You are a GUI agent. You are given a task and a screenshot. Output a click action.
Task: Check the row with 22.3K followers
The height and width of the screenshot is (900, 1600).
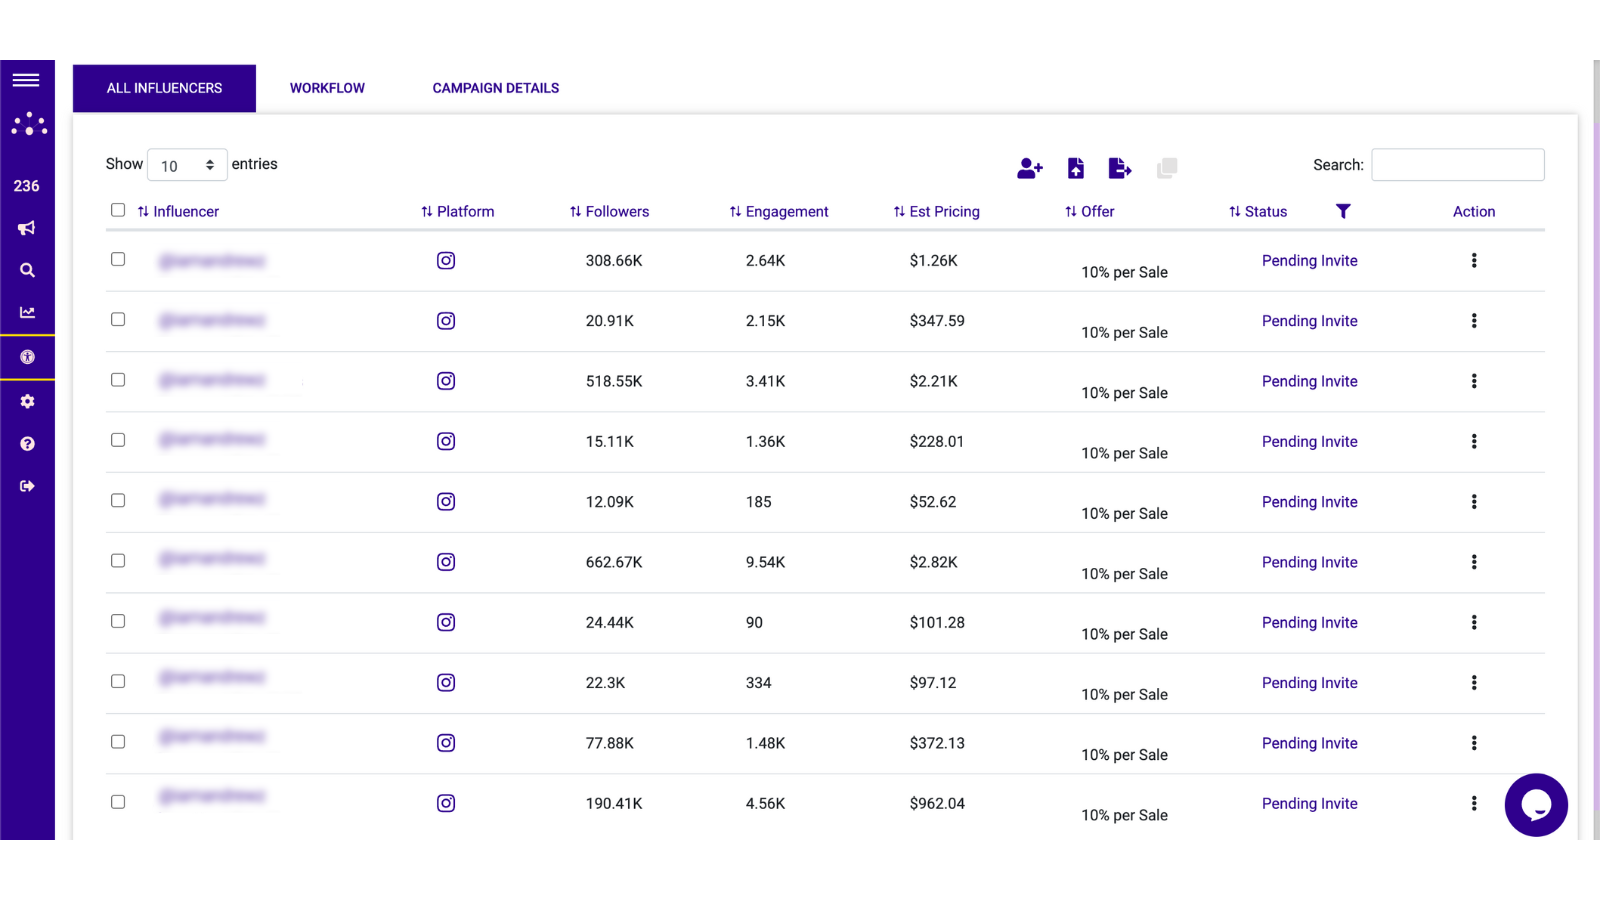(118, 681)
